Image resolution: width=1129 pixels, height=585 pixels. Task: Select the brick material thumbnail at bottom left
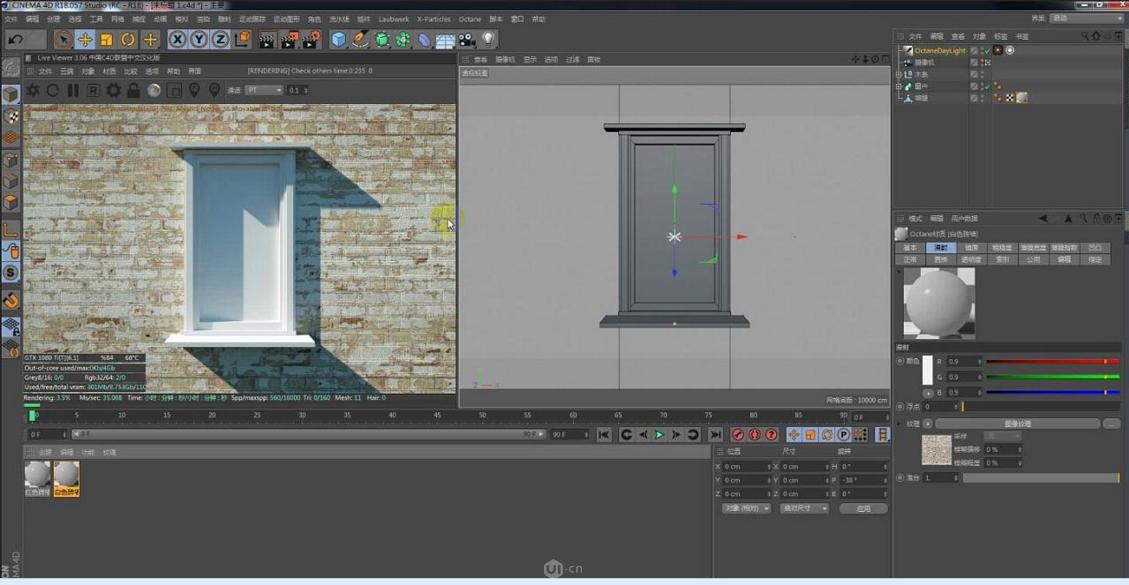37,478
